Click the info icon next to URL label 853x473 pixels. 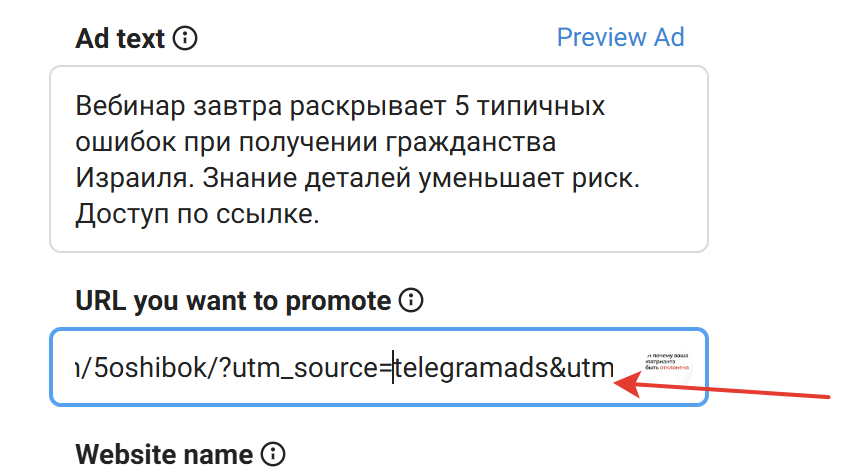(412, 300)
